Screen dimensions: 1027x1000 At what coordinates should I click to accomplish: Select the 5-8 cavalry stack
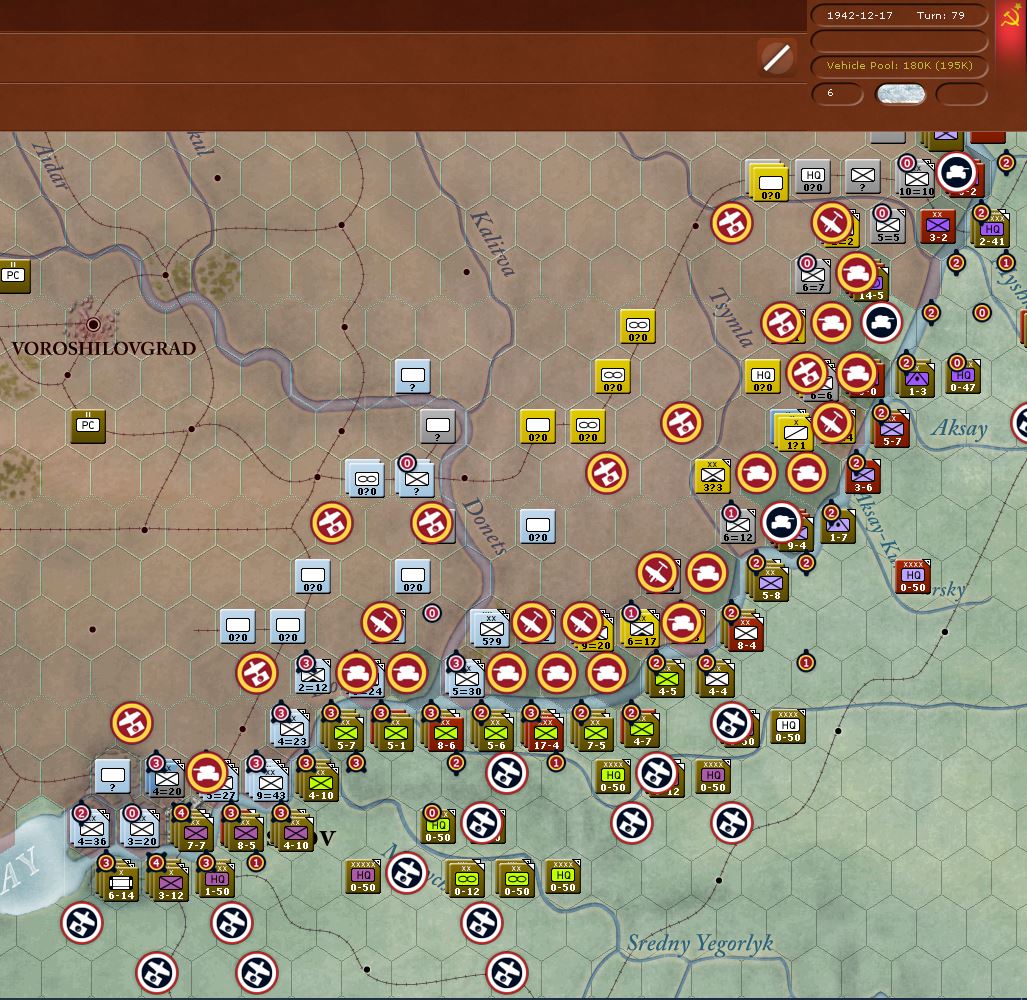pos(770,583)
